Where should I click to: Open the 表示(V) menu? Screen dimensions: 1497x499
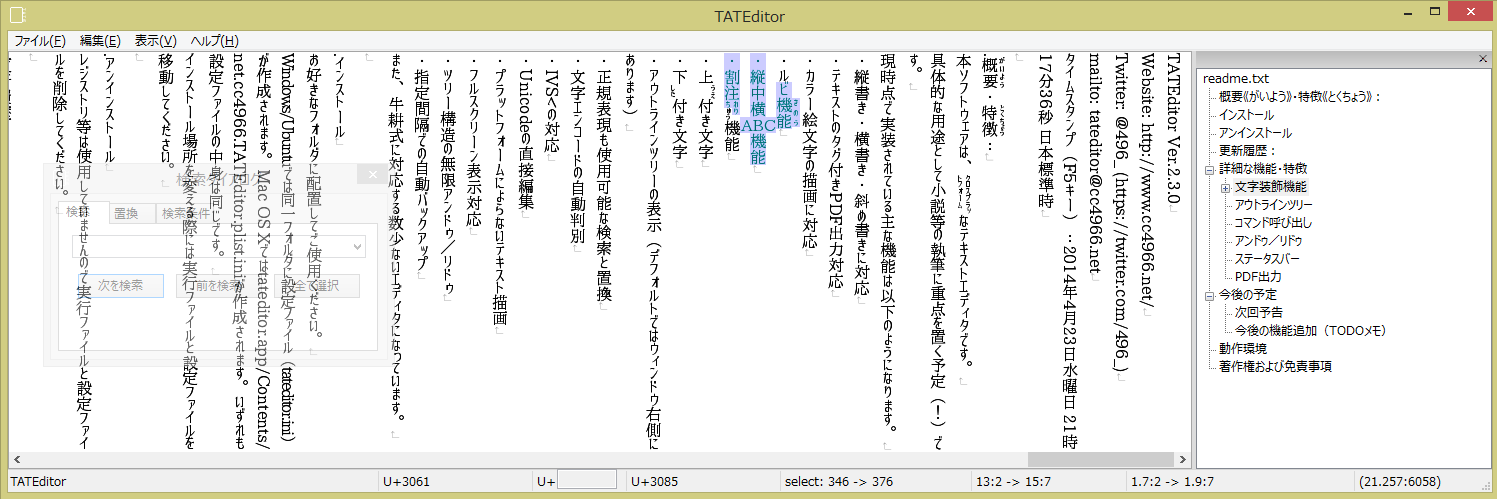coord(155,40)
